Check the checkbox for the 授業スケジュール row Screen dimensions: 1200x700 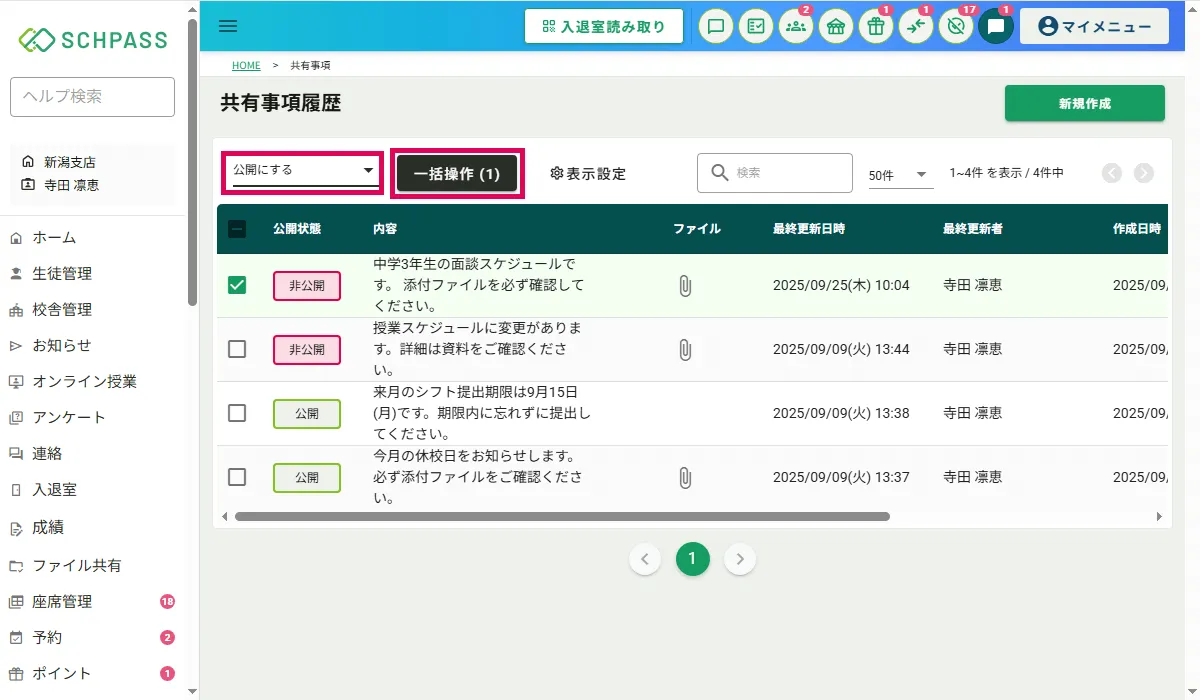point(237,349)
